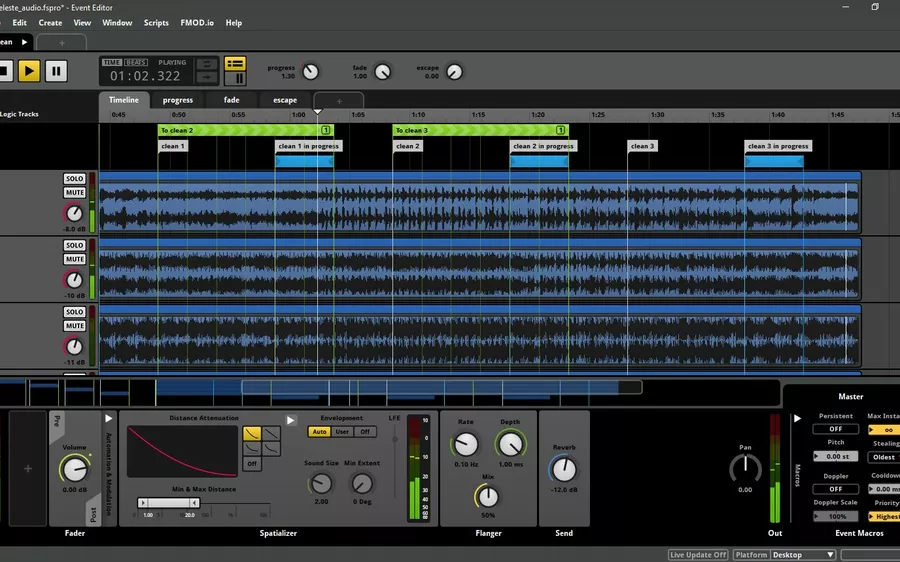Open the Stealing Oldest dropdown
Screen dimensions: 900x562
884,458
